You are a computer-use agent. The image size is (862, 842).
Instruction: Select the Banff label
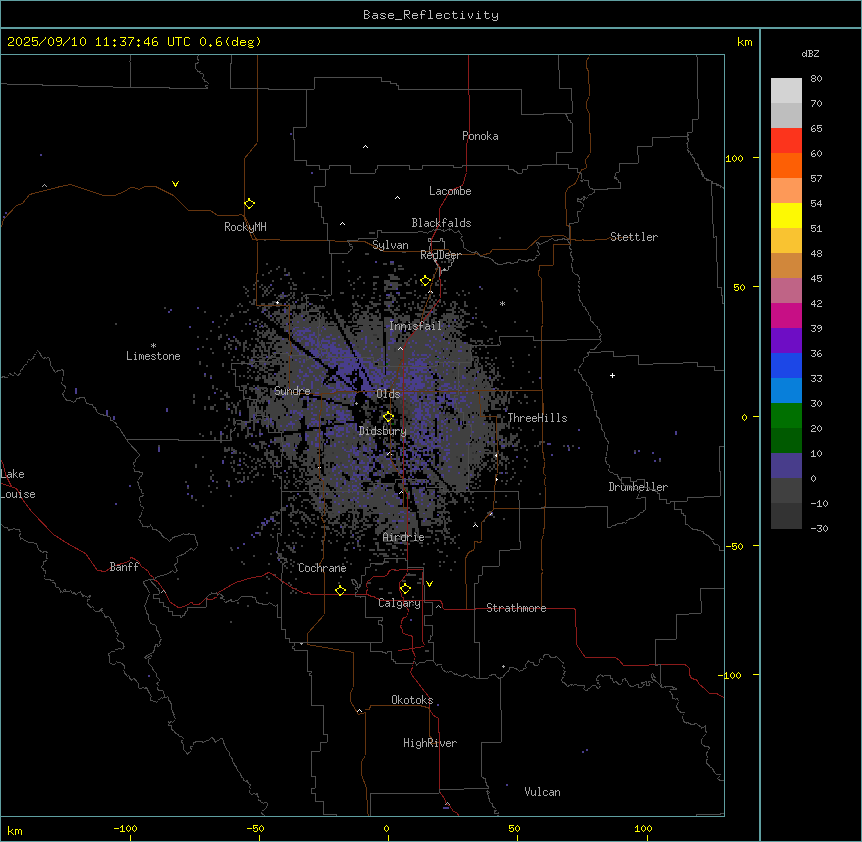pyautogui.click(x=124, y=567)
